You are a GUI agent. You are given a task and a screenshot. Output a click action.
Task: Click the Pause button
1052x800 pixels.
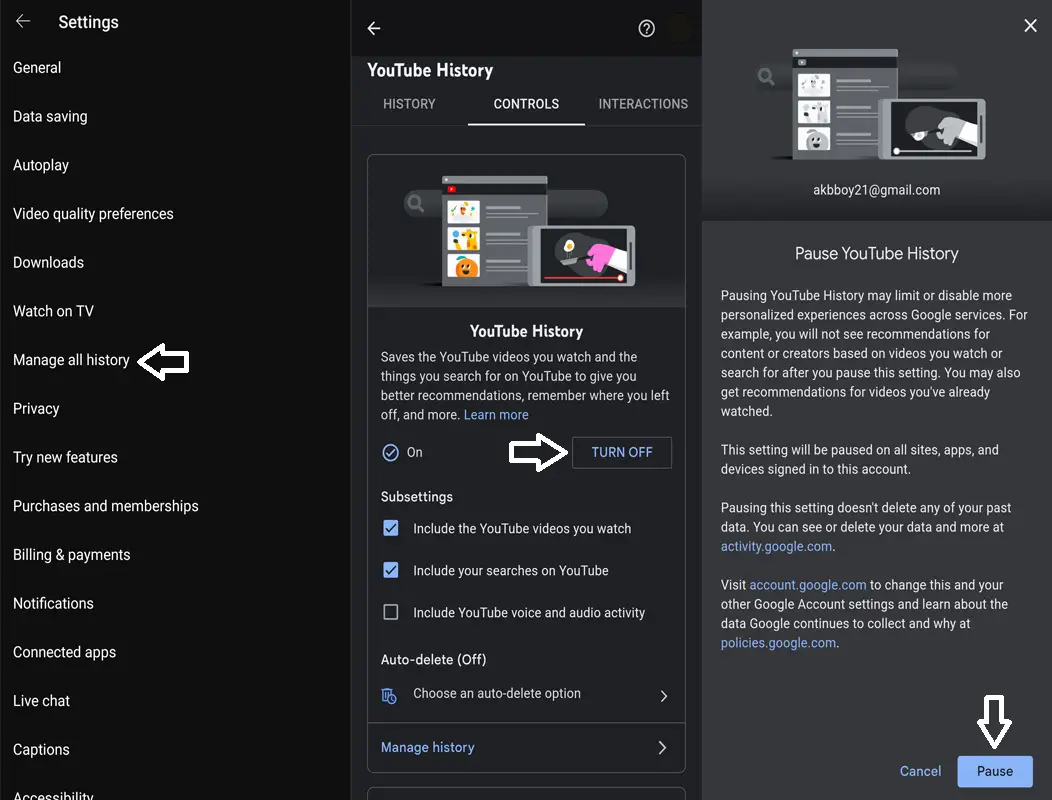994,771
